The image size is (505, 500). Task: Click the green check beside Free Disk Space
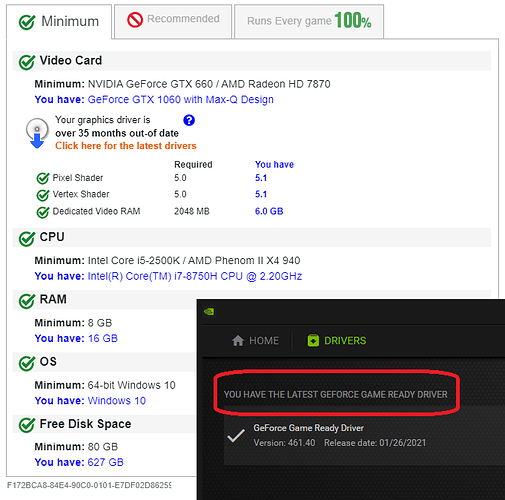pyautogui.click(x=27, y=425)
